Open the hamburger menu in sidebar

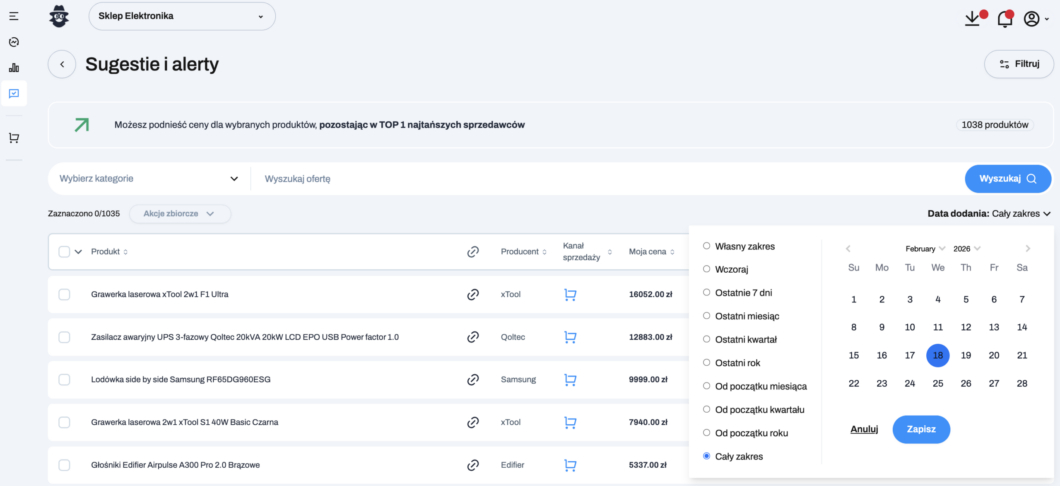(x=13, y=17)
